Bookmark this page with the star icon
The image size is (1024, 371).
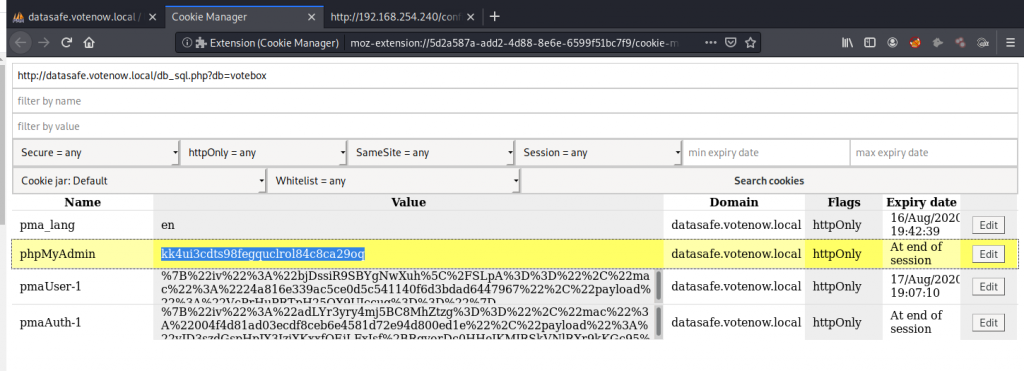click(x=750, y=43)
